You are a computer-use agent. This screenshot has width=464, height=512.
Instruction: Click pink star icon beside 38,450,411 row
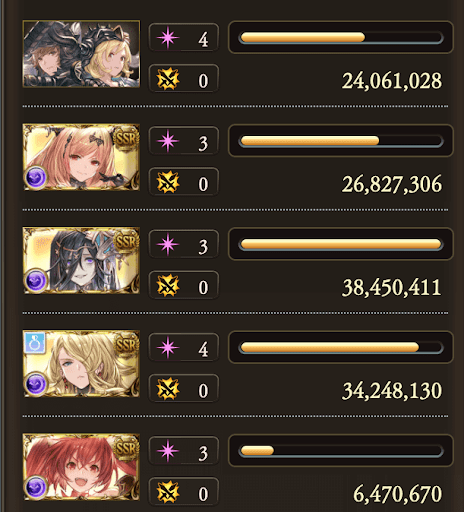coord(168,244)
